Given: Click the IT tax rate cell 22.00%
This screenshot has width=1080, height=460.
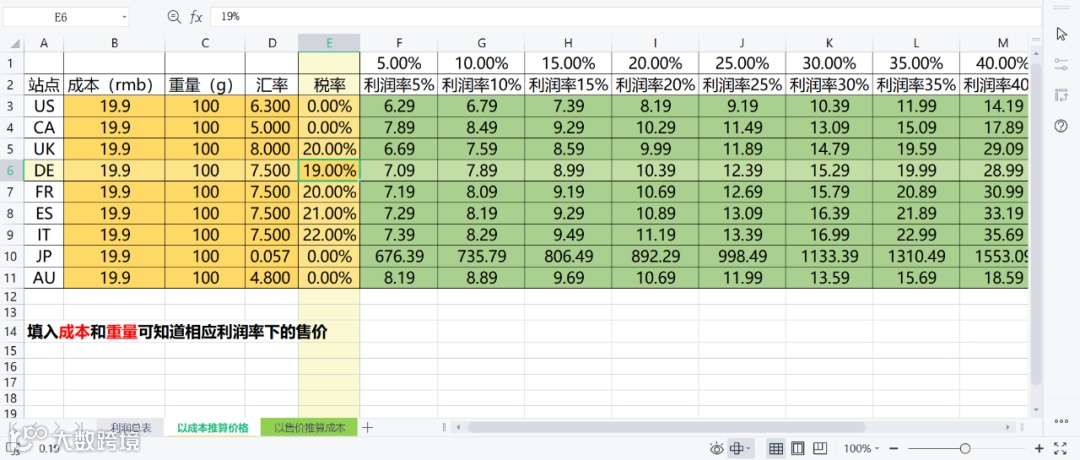Looking at the screenshot, I should click(329, 235).
